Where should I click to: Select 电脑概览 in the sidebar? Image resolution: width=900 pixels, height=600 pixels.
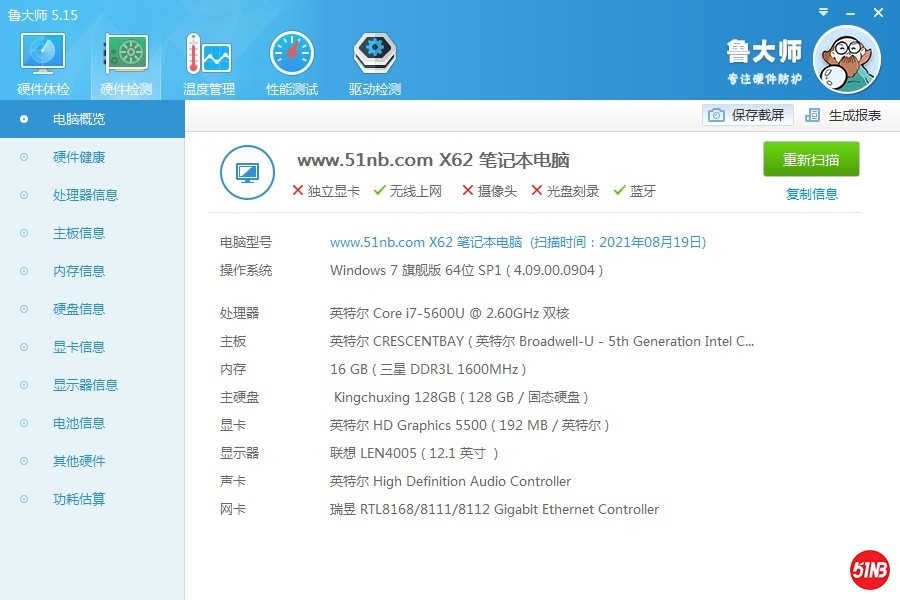tap(79, 119)
